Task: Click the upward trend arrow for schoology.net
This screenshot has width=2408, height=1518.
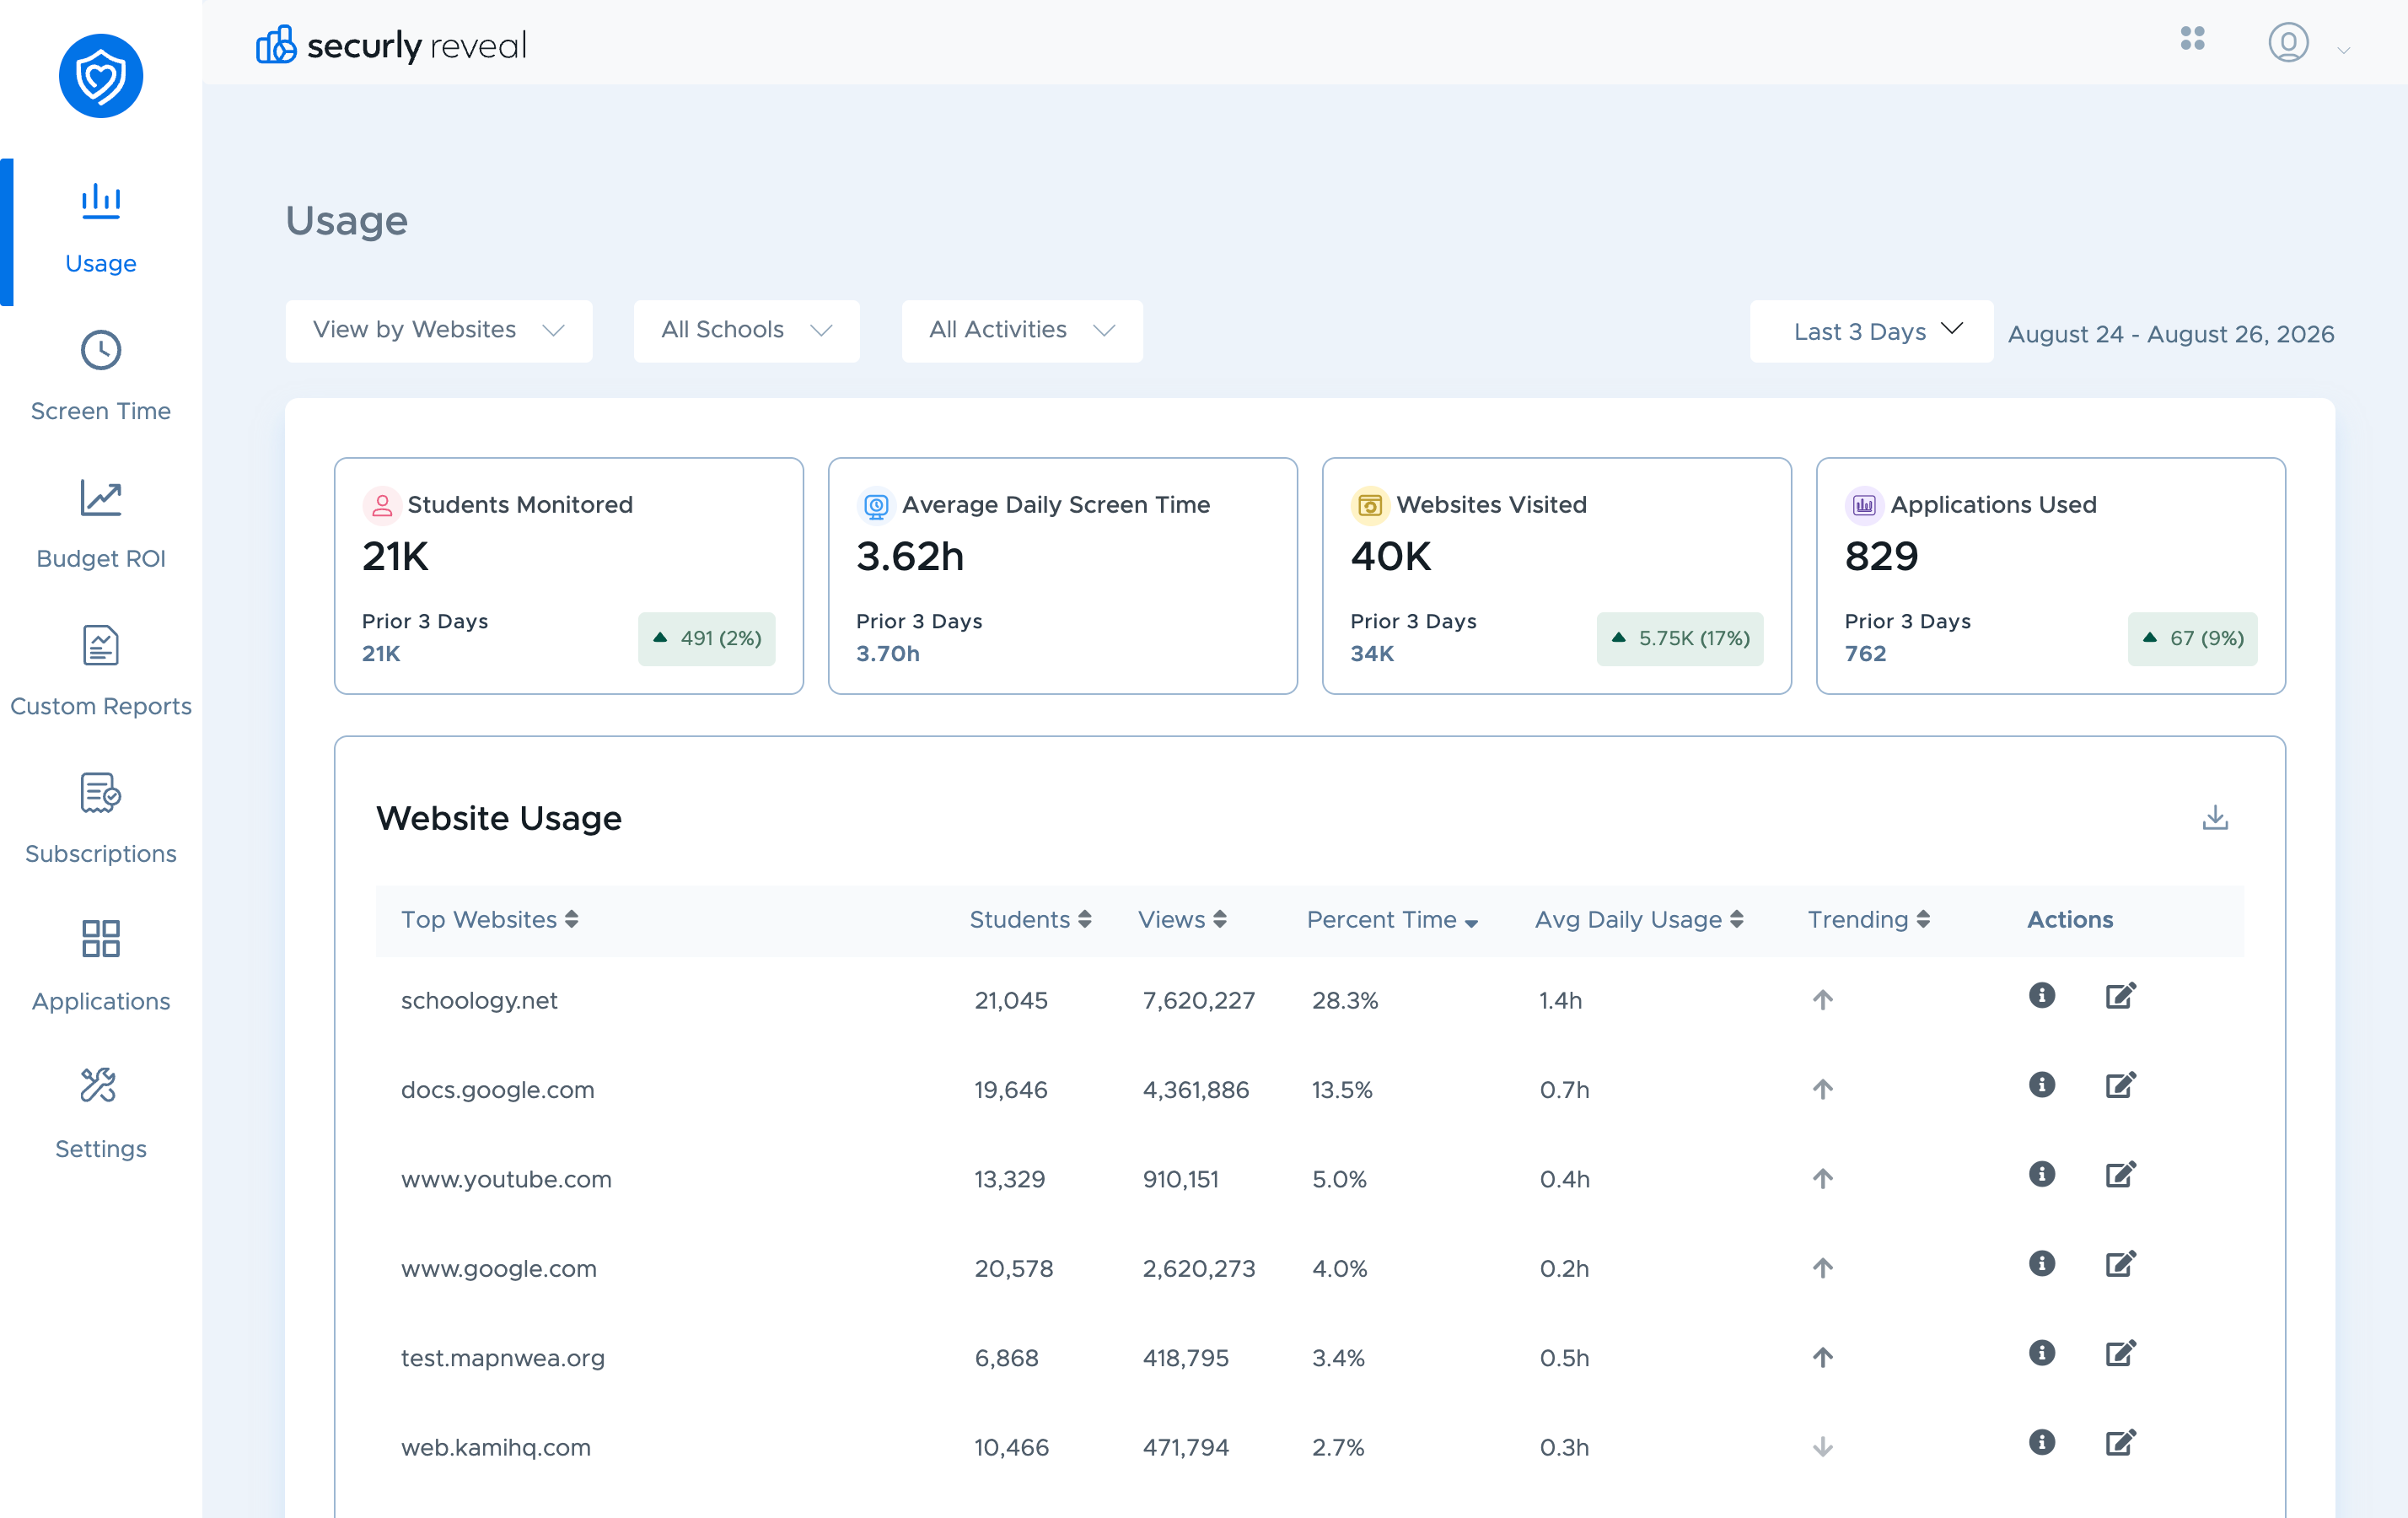Action: point(1822,1000)
